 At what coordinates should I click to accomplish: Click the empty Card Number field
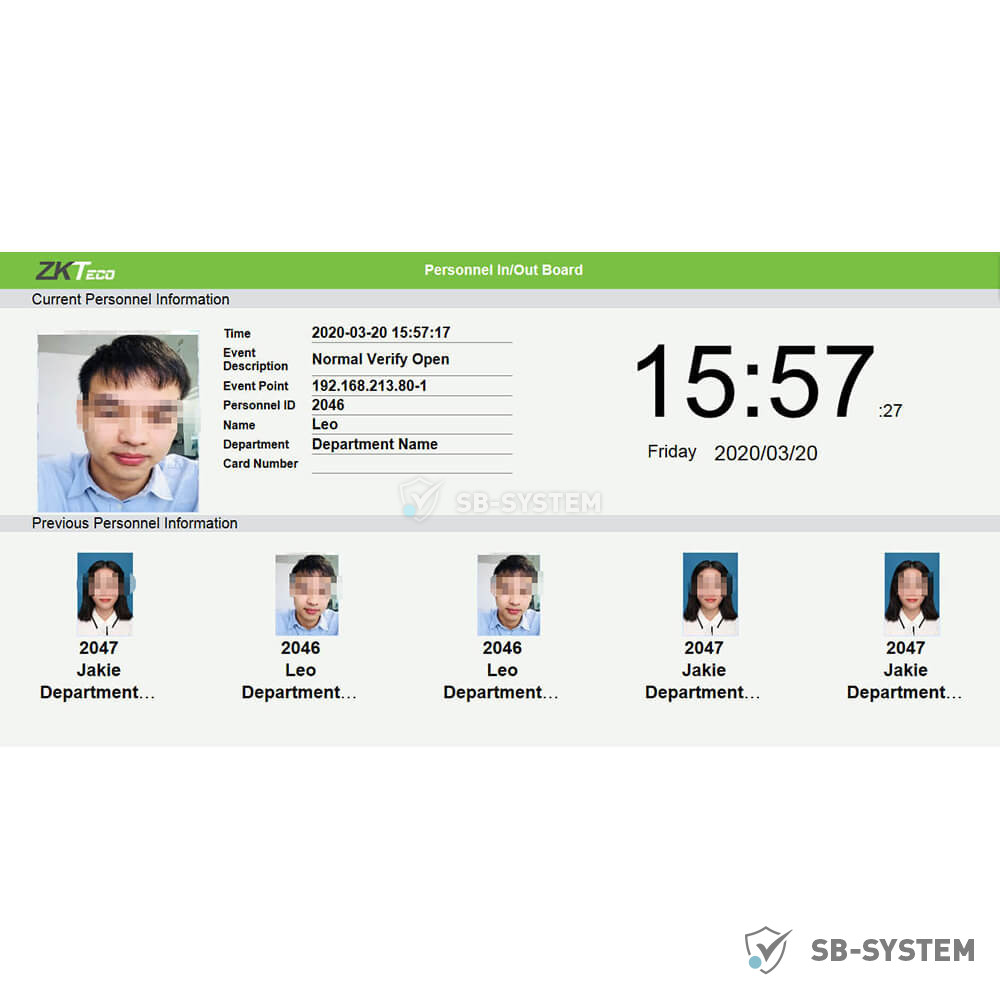[x=411, y=464]
